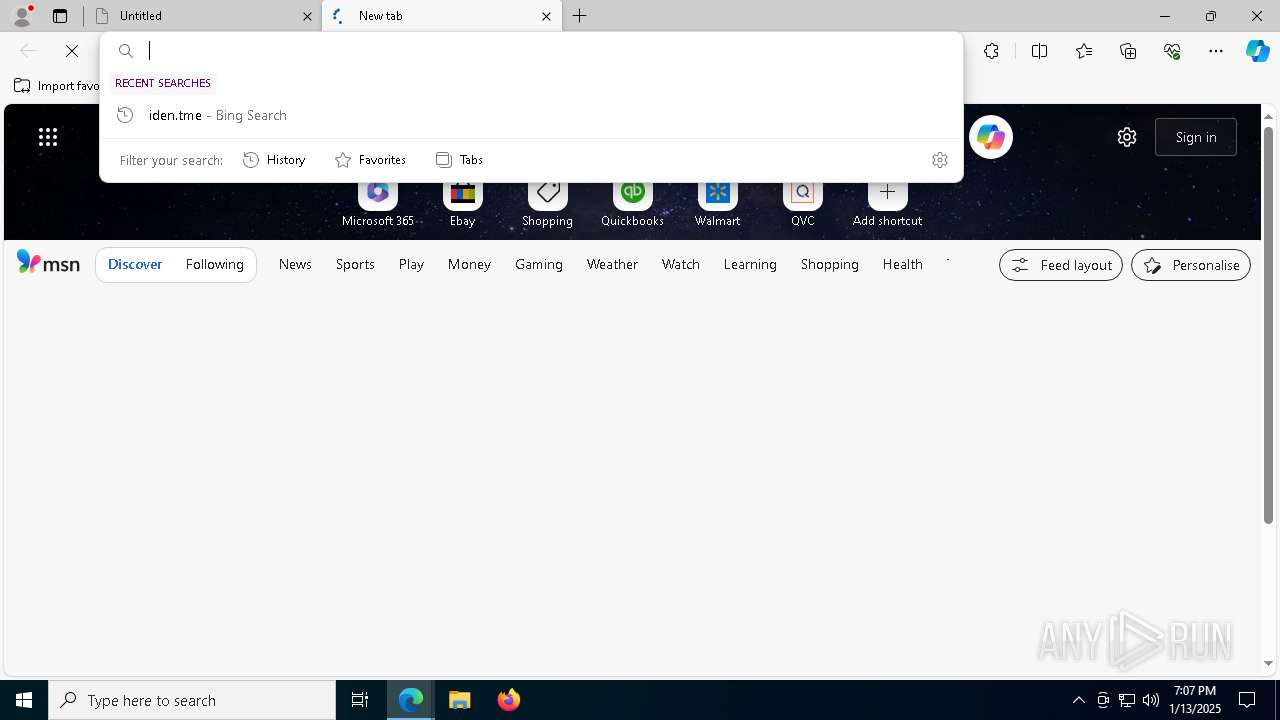Viewport: 1280px width, 720px height.
Task: Close the Untitled tab
Action: [308, 16]
